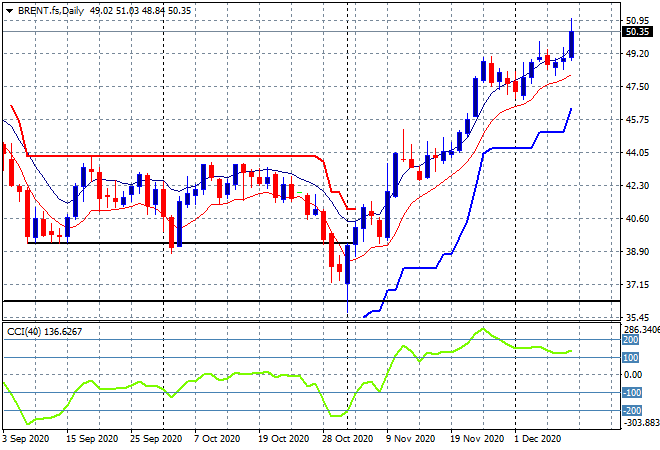Image resolution: width=660 pixels, height=450 pixels.
Task: Click the CCI(40) 136.6267 indicator label
Action: click(x=45, y=332)
